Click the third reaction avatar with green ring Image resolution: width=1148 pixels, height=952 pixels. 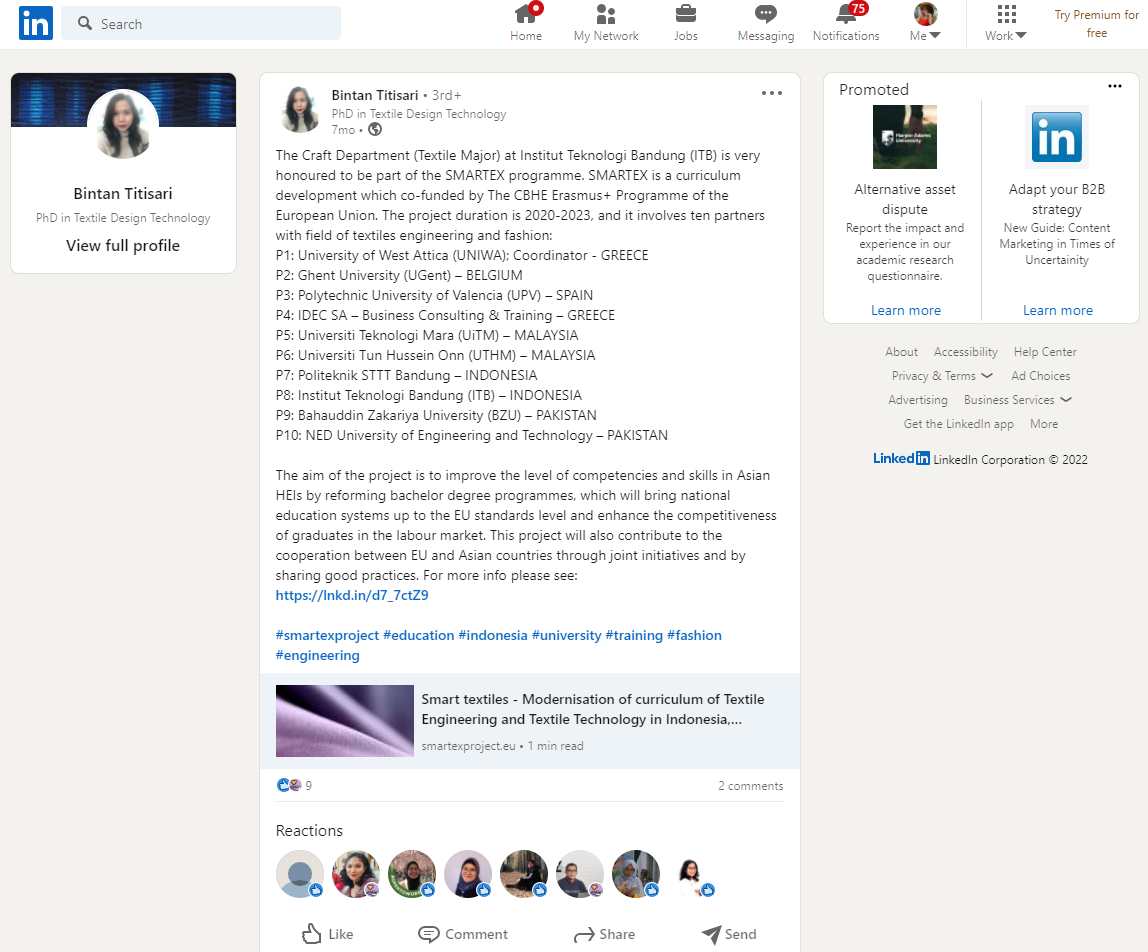point(411,874)
